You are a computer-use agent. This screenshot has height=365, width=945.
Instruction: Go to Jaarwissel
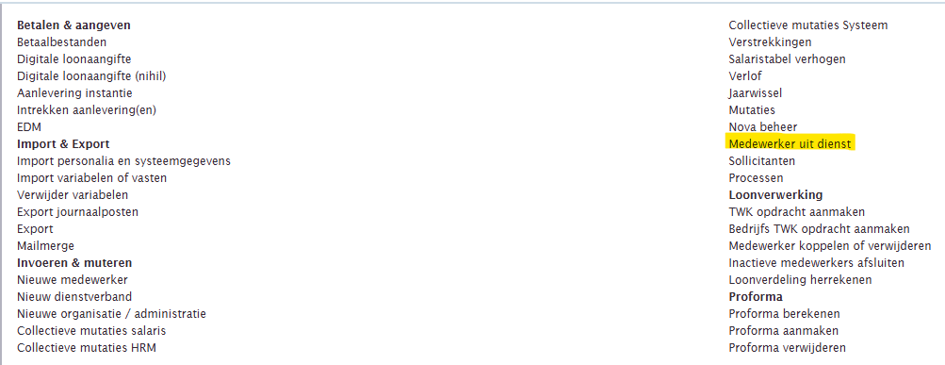pyautogui.click(x=755, y=93)
